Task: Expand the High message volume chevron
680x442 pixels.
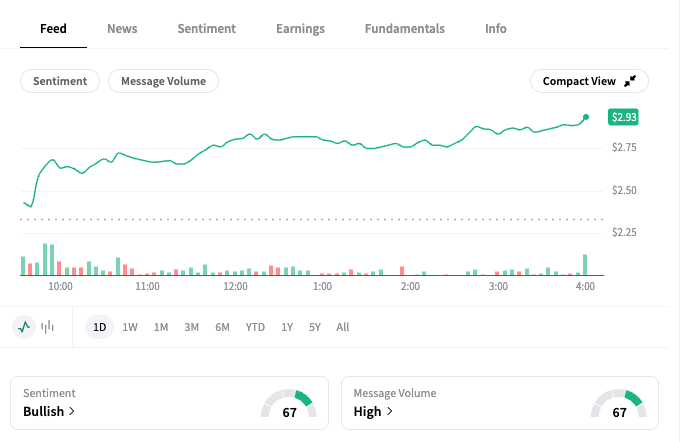Action: coord(389,411)
